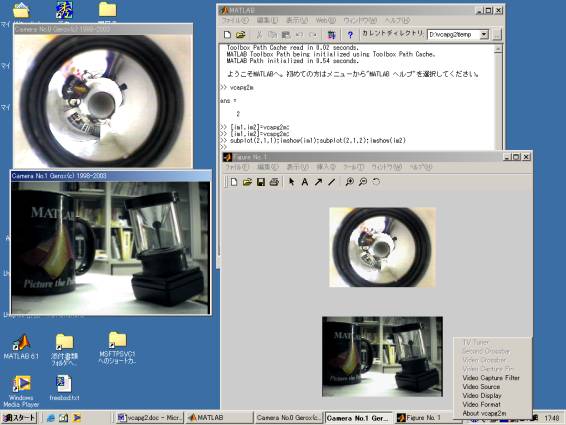This screenshot has width=566, height=425.
Task: Click the Undo icon in MATLAB toolbar
Action: 299,35
